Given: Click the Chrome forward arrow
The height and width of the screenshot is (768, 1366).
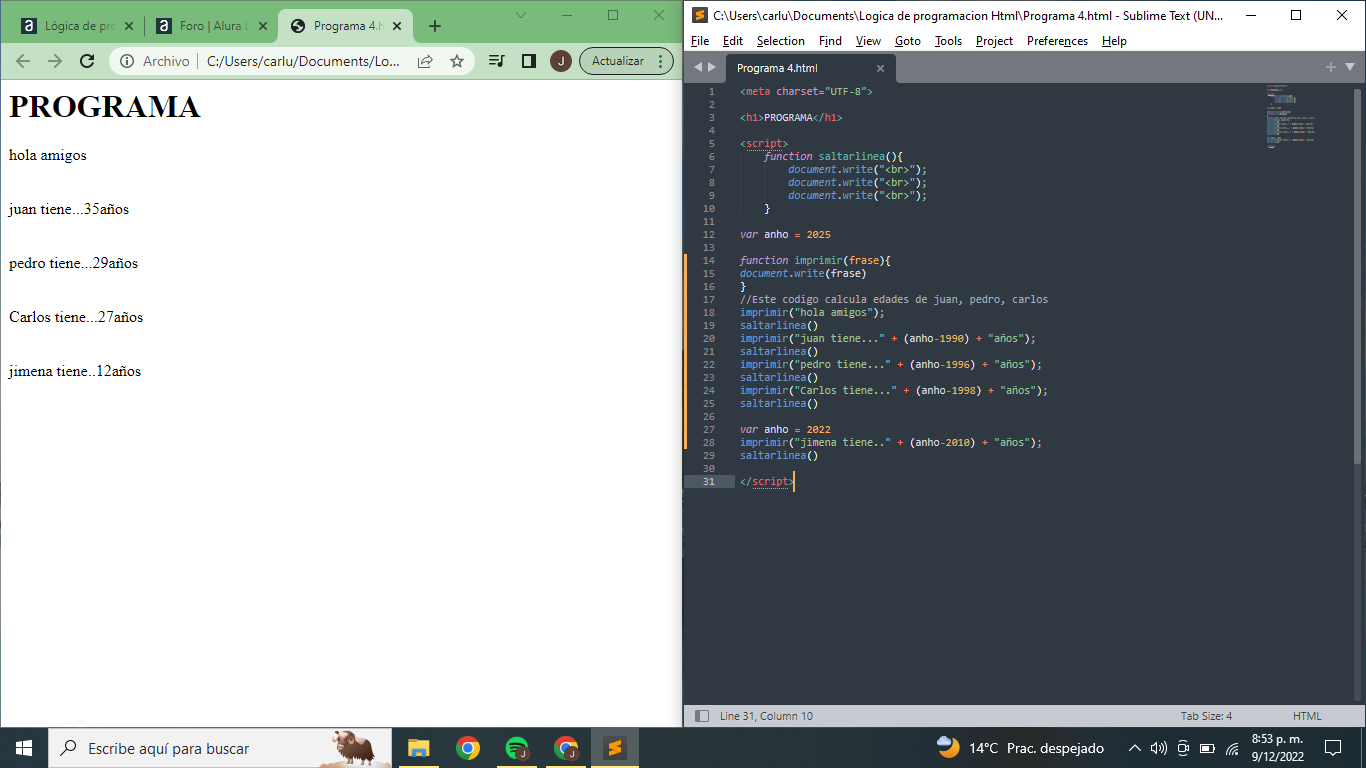Looking at the screenshot, I should (x=55, y=61).
